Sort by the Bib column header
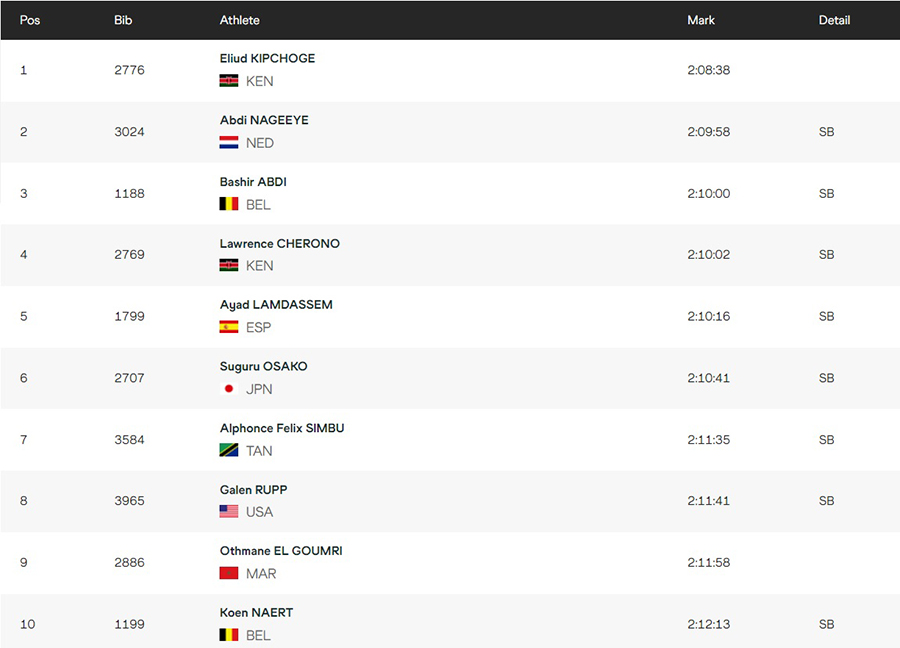900x648 pixels. [123, 20]
